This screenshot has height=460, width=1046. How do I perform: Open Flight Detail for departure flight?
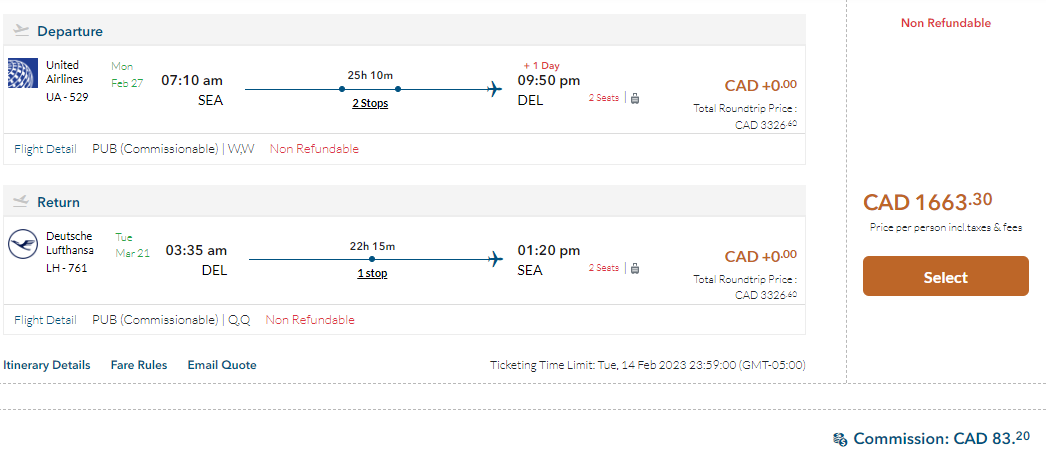click(45, 149)
